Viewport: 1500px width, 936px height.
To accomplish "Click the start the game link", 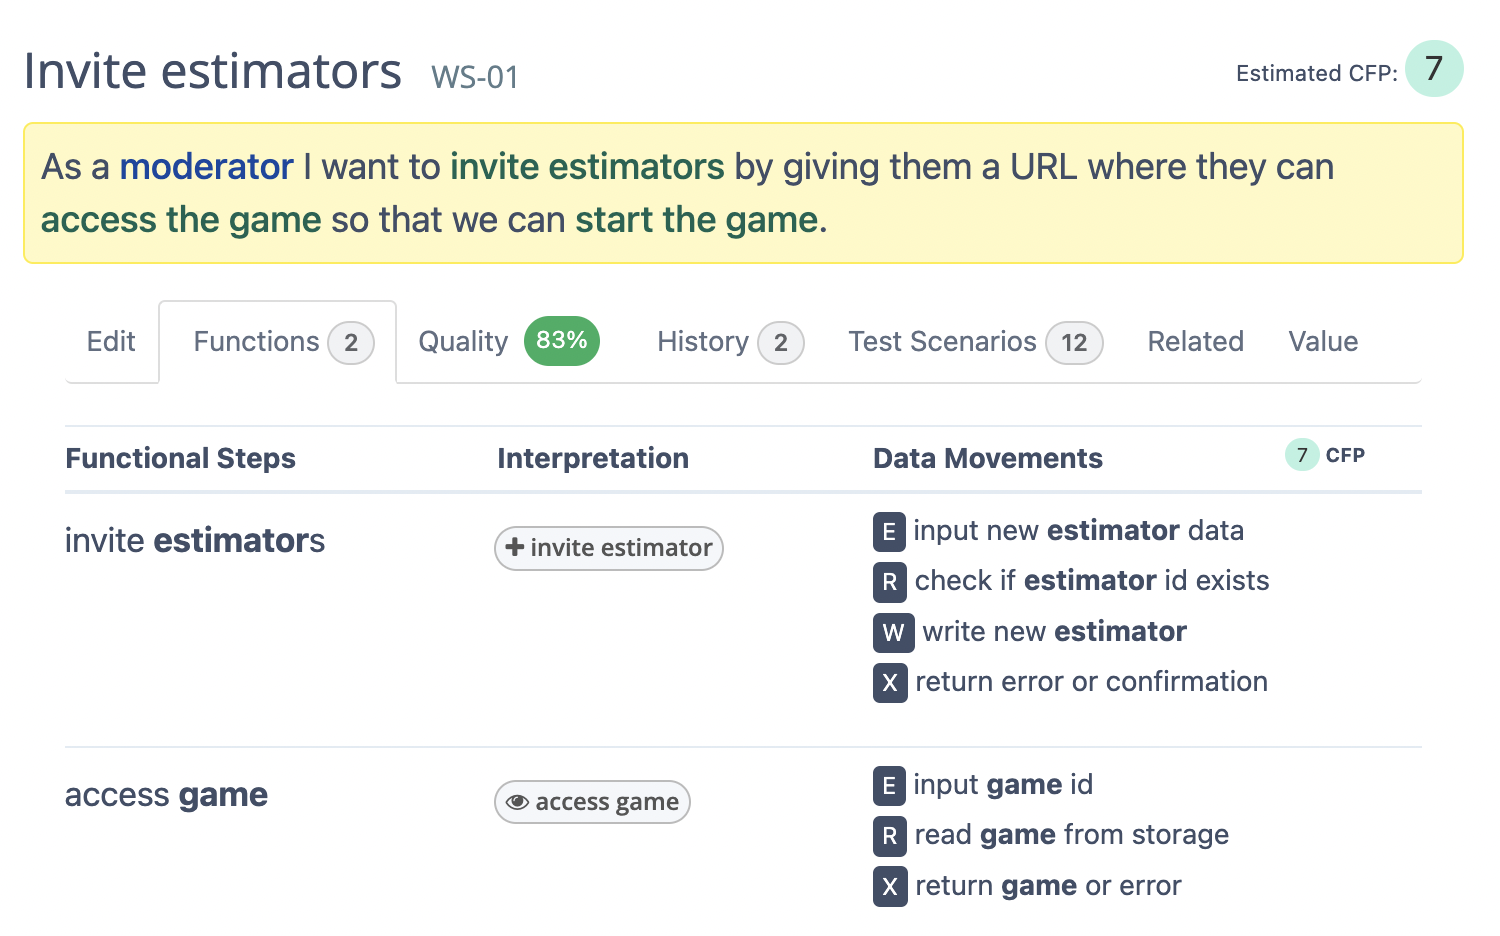I will coord(696,220).
